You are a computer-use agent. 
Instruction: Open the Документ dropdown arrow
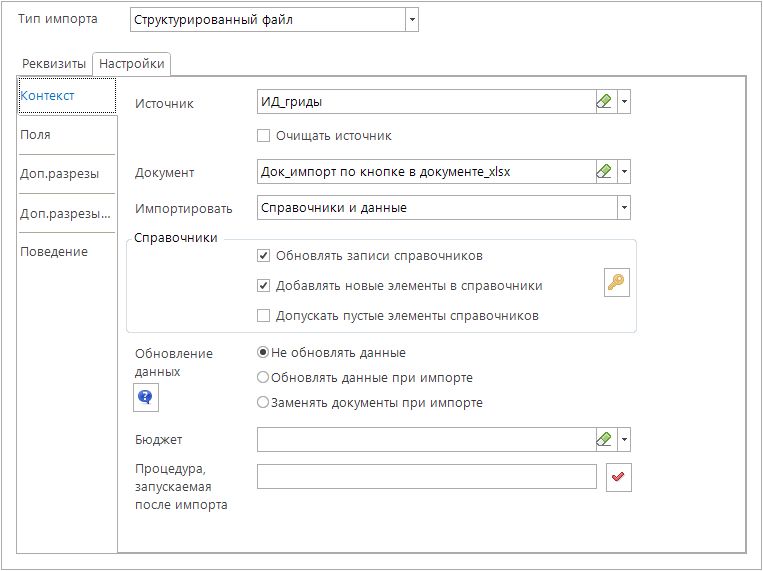[x=624, y=171]
